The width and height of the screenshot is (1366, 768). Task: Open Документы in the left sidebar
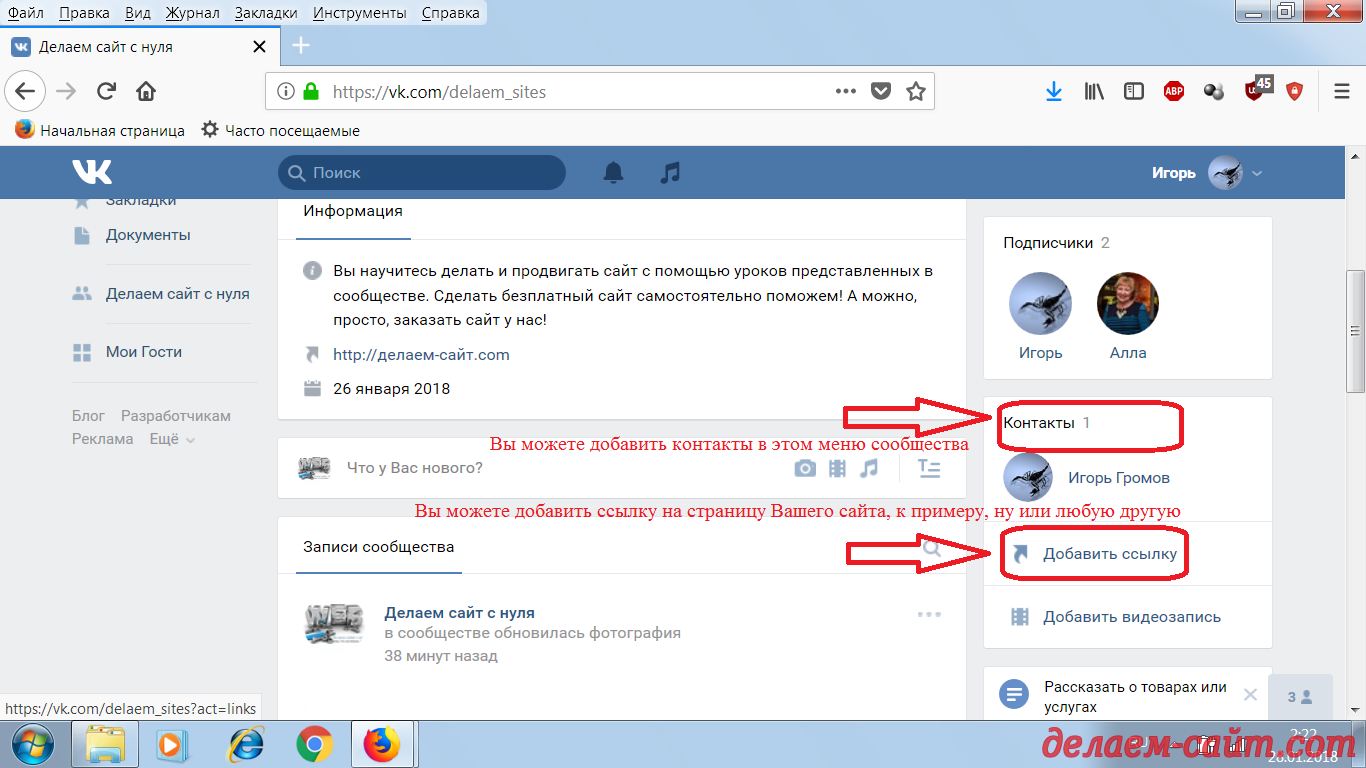pyautogui.click(x=148, y=235)
